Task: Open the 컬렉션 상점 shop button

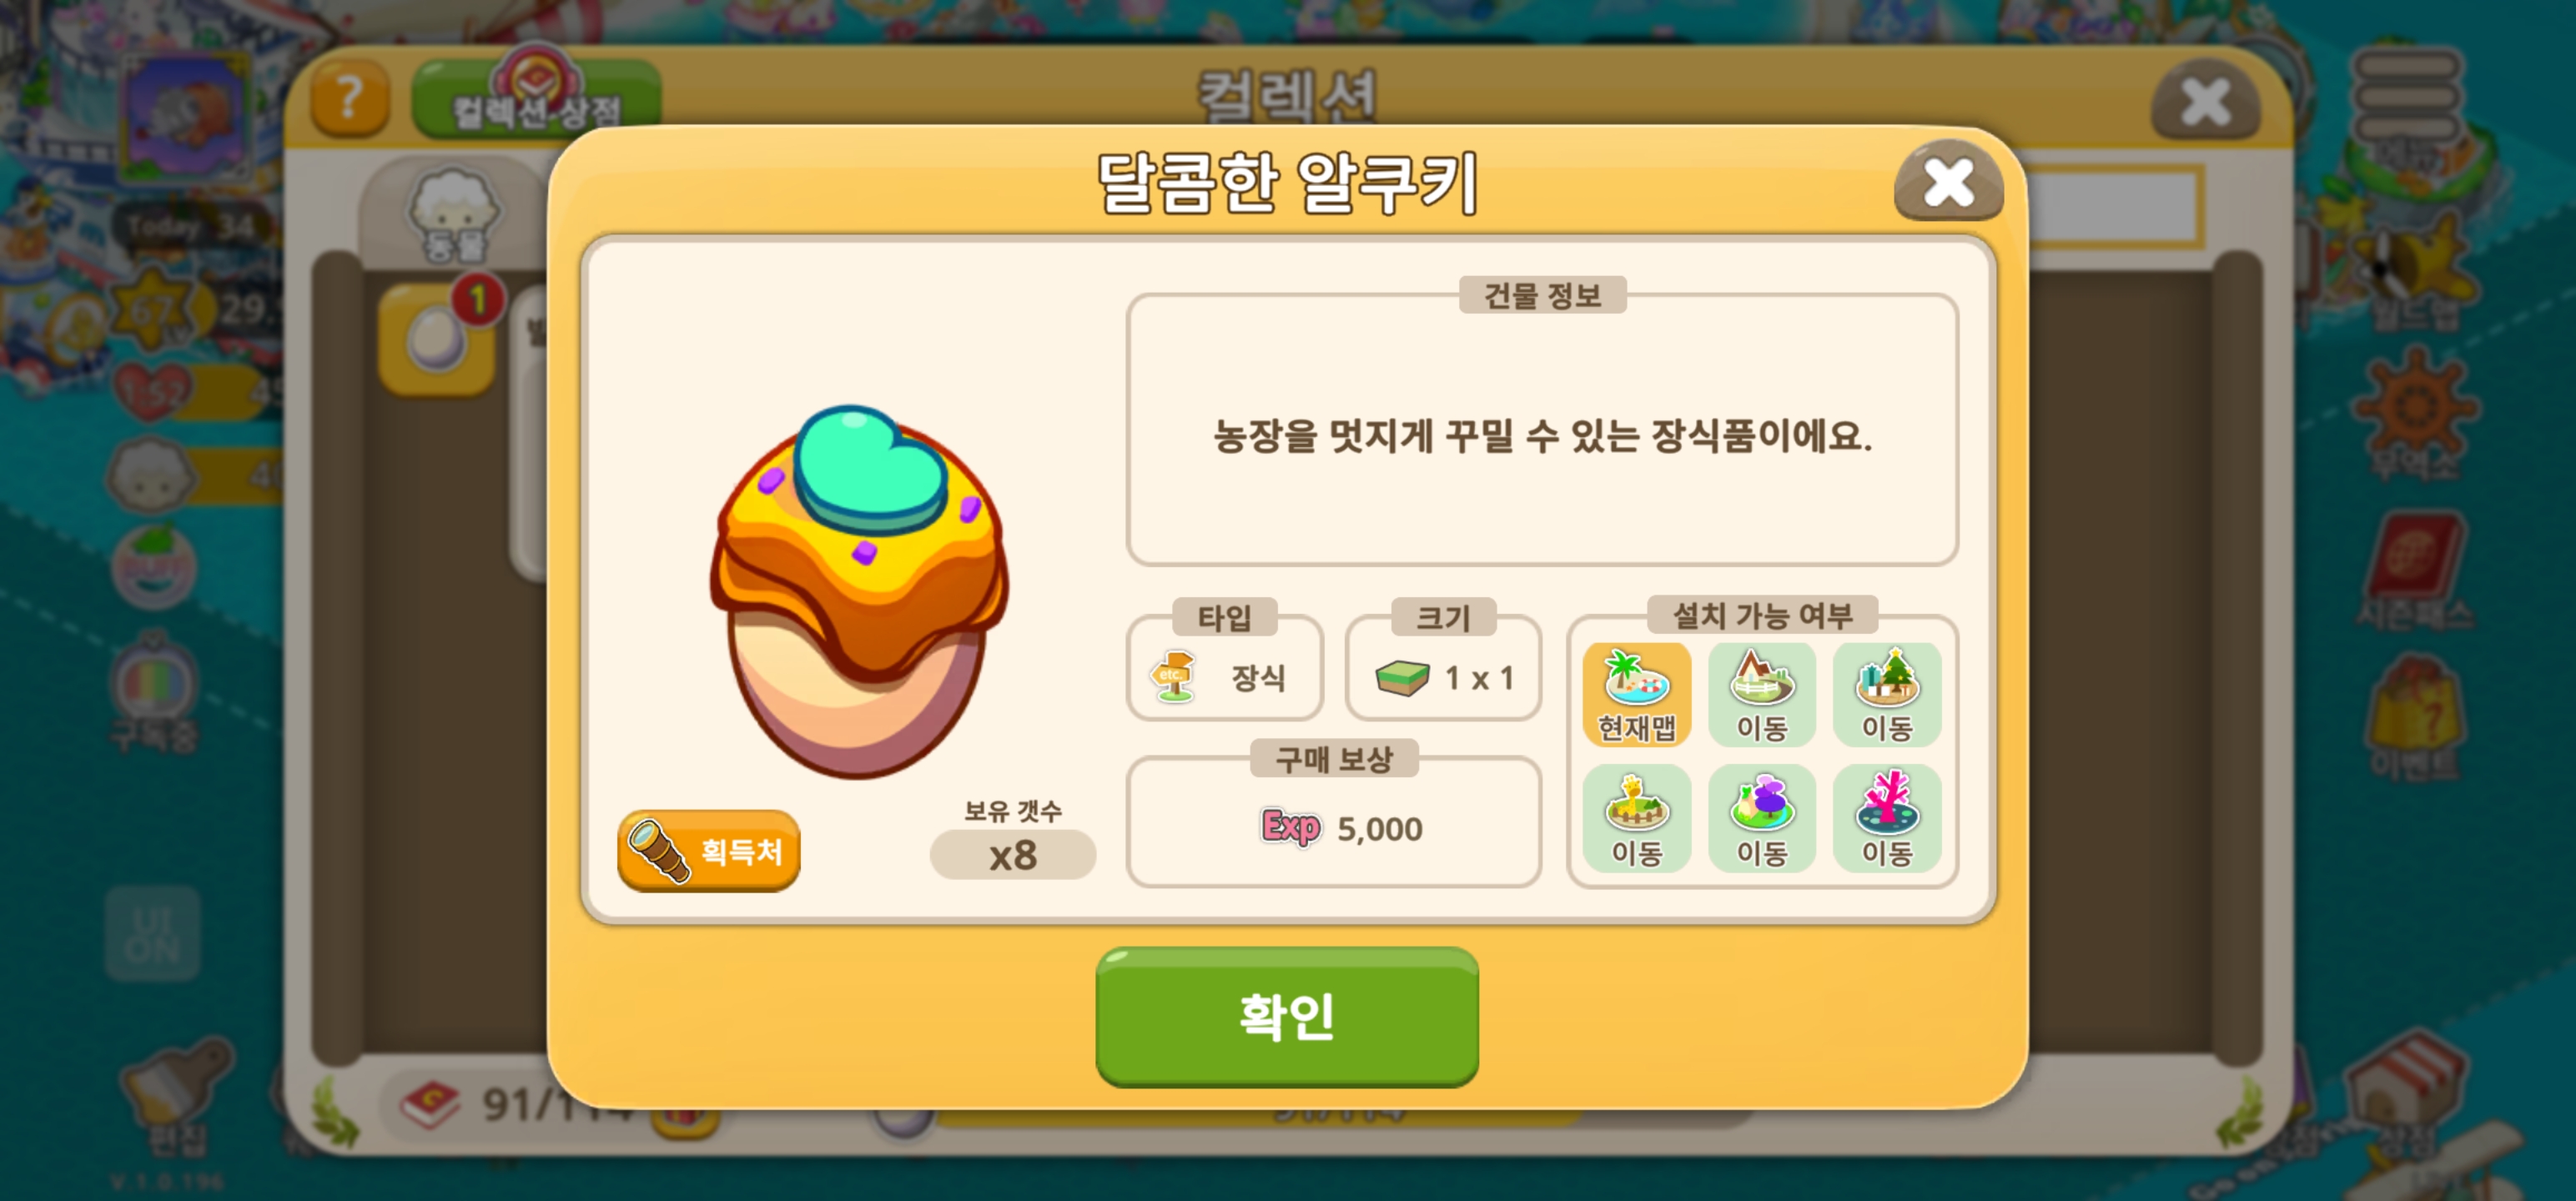Action: 536,98
